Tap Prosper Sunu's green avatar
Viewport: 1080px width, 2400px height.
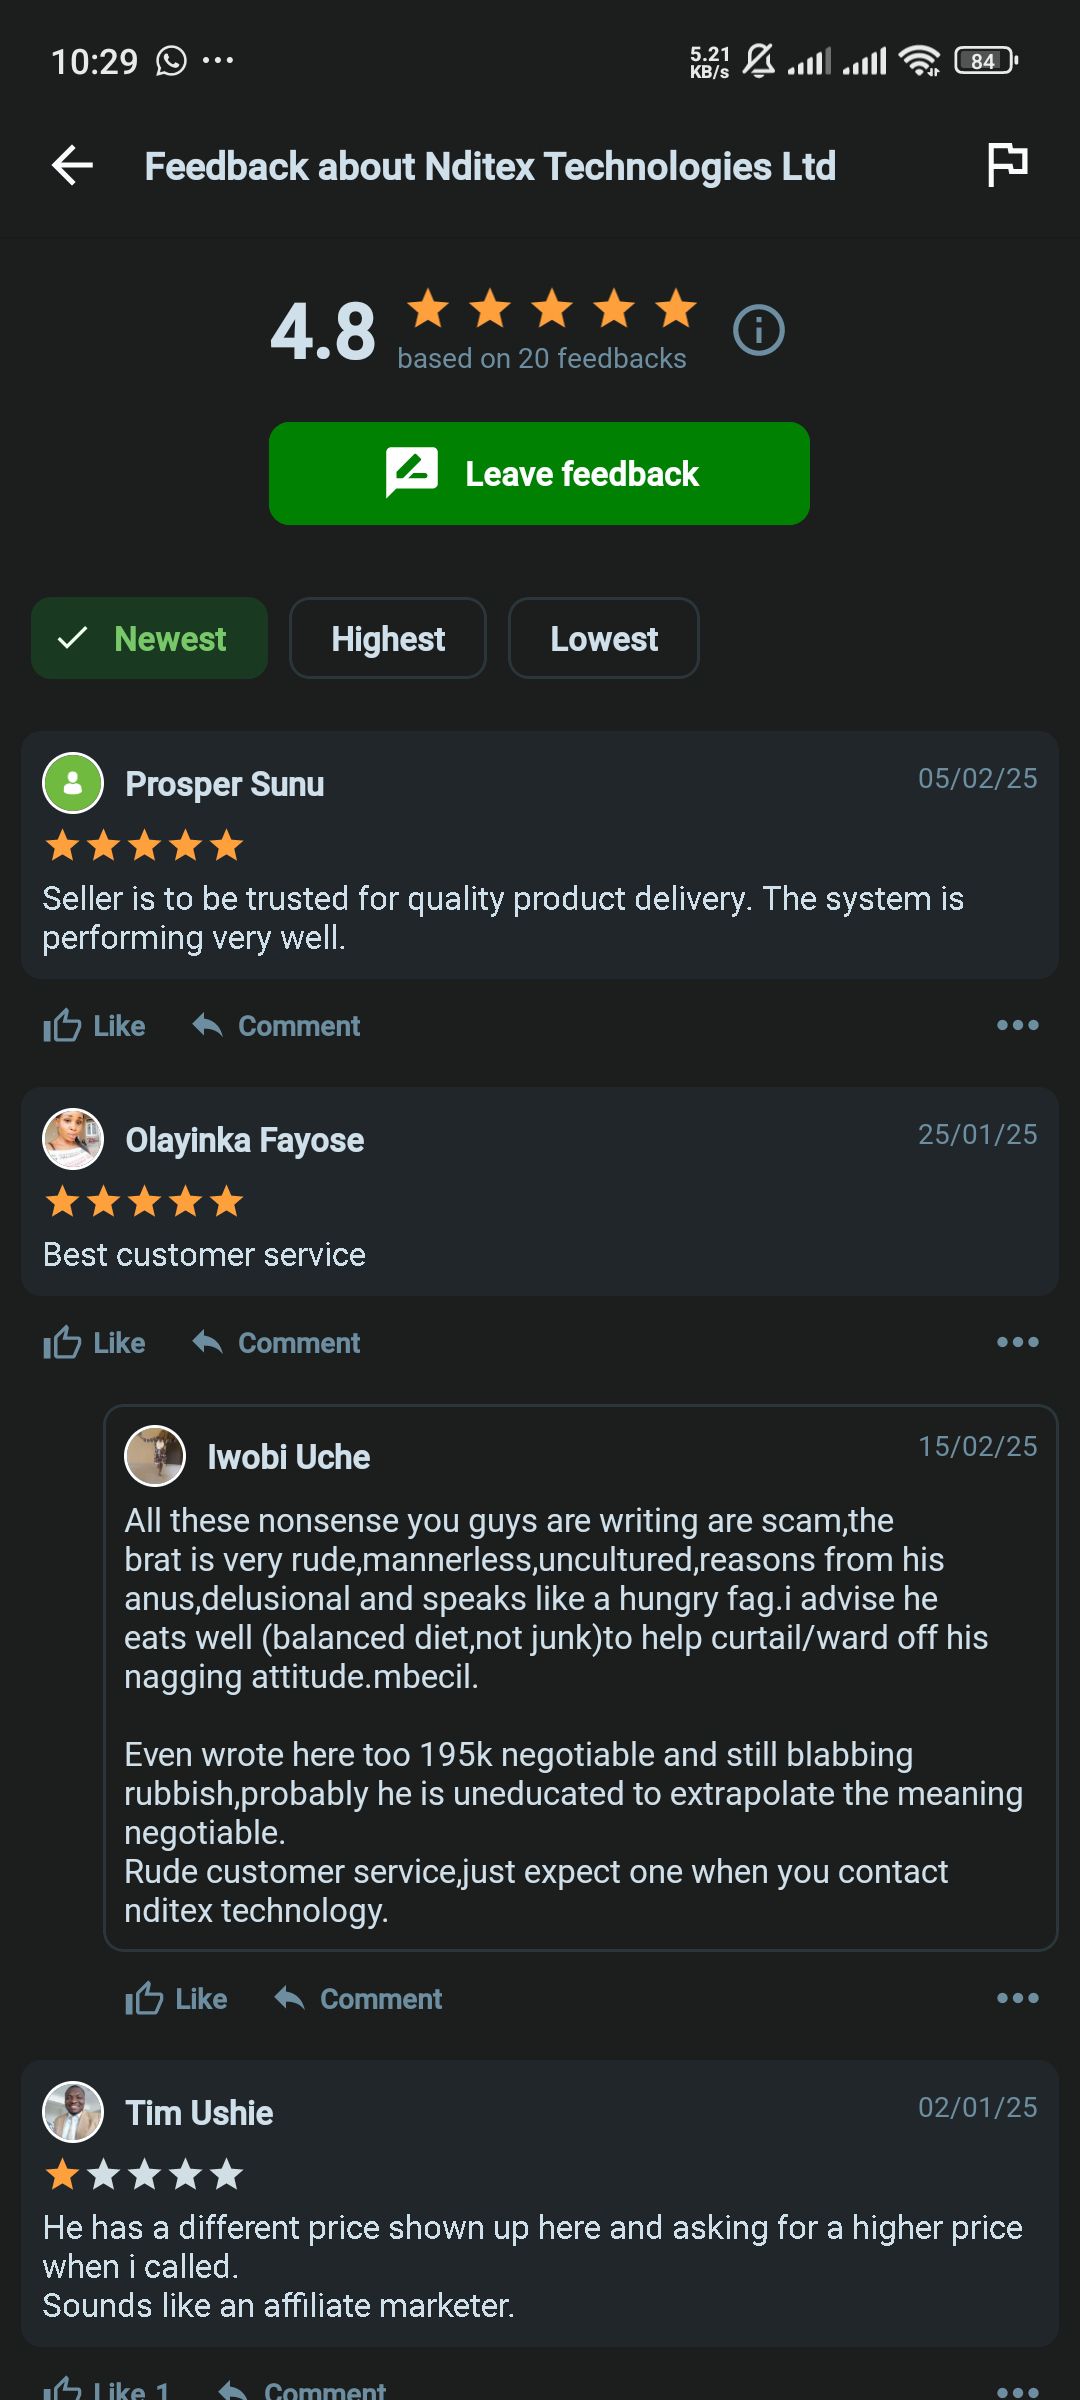73,783
